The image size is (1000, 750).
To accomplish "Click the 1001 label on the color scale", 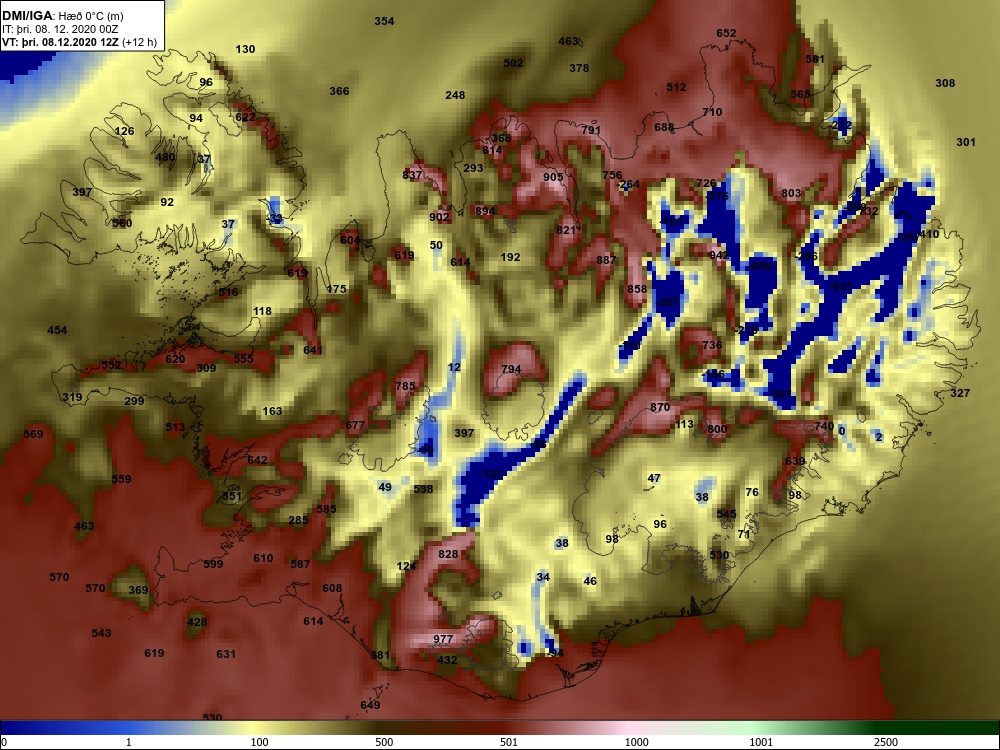I will click(x=761, y=742).
